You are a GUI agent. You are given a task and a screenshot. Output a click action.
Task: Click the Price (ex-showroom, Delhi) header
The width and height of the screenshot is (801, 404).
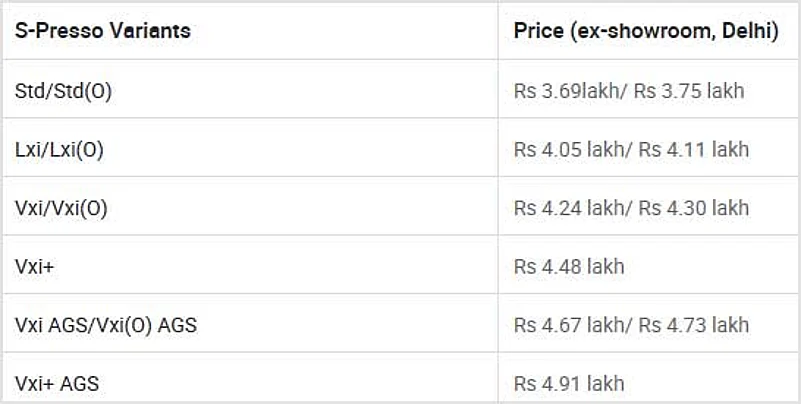[645, 31]
